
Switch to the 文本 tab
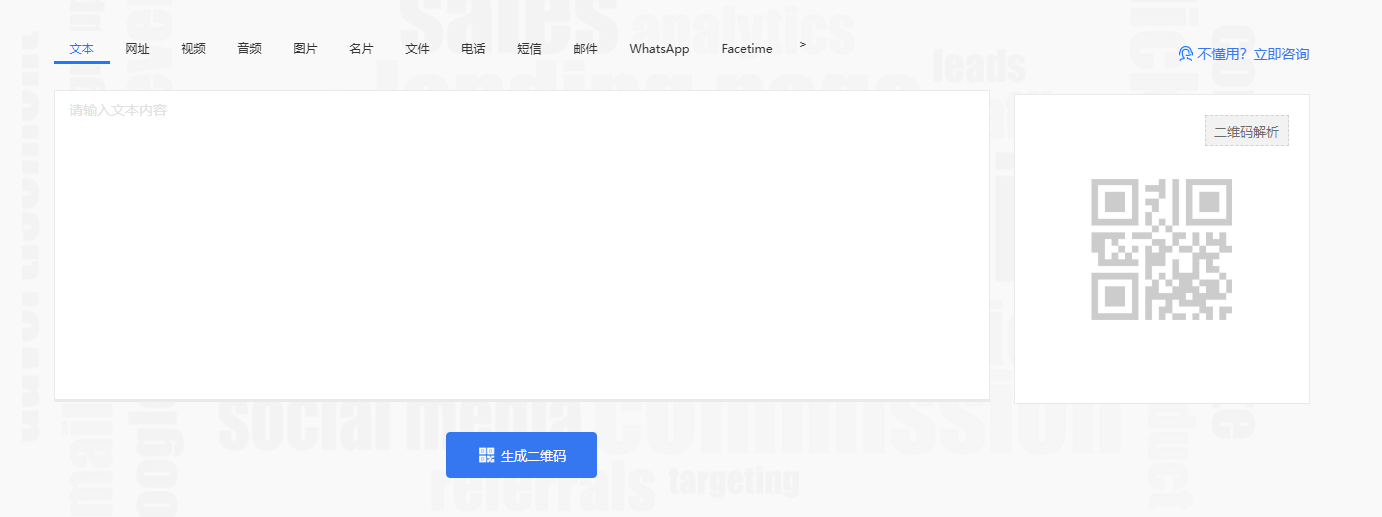pos(82,49)
